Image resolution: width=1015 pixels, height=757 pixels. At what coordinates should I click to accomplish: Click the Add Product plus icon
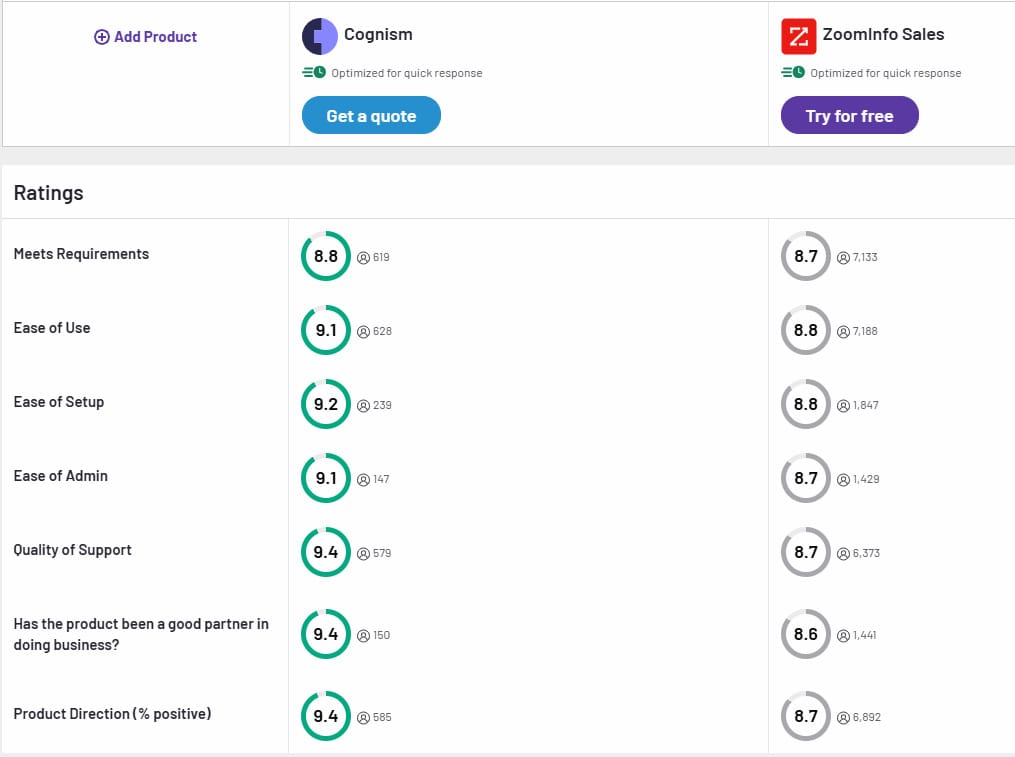tap(102, 37)
